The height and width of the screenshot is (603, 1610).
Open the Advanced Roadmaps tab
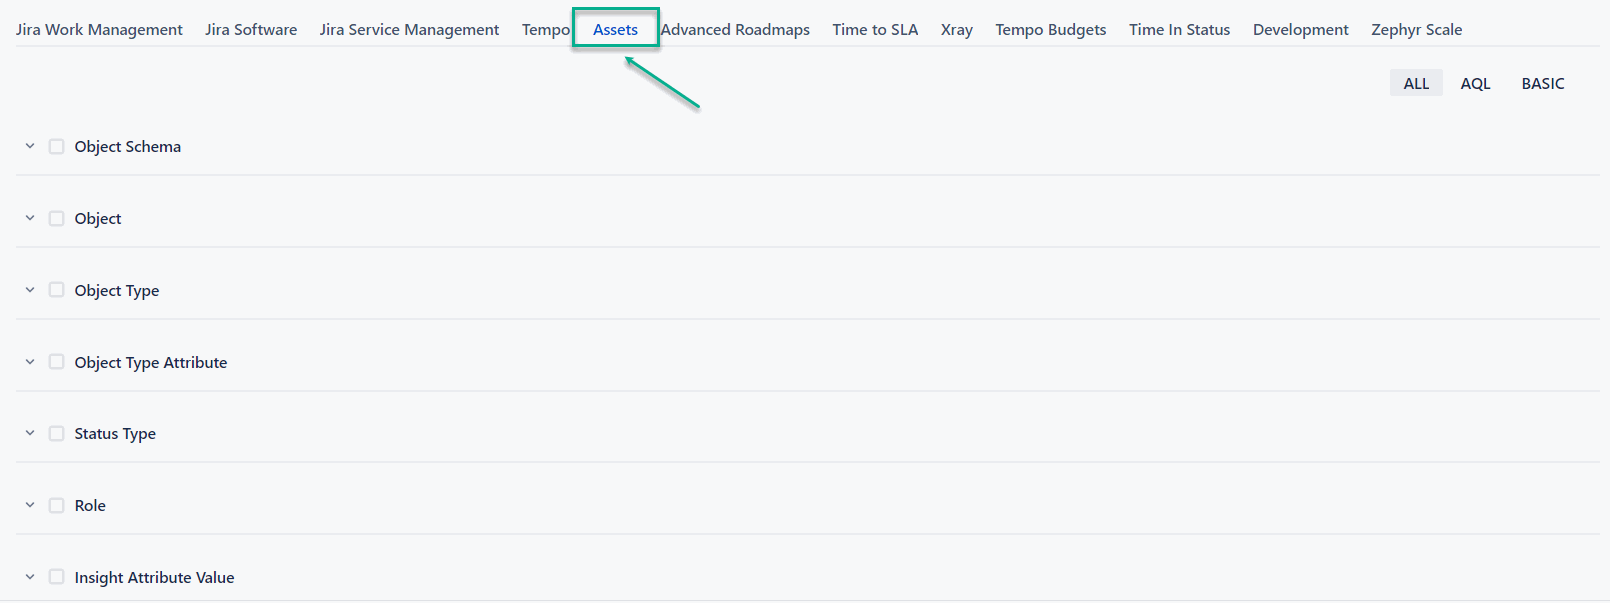pos(735,30)
